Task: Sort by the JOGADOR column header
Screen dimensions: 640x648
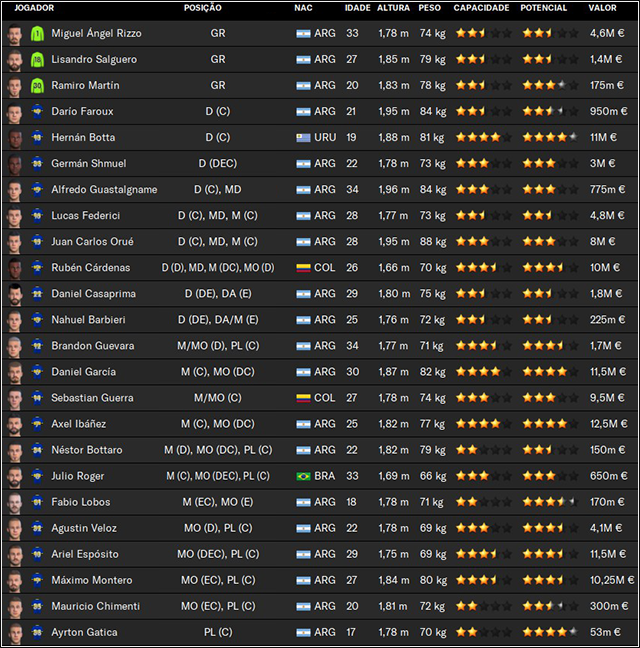Action: [x=34, y=8]
